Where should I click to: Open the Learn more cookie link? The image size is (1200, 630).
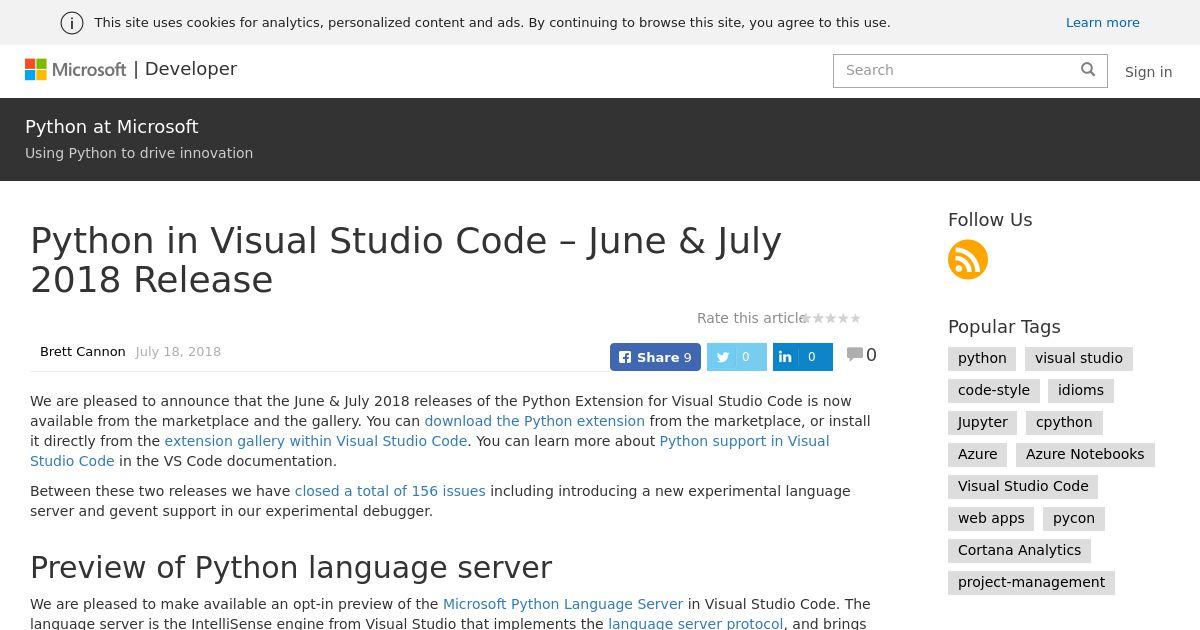[1102, 23]
